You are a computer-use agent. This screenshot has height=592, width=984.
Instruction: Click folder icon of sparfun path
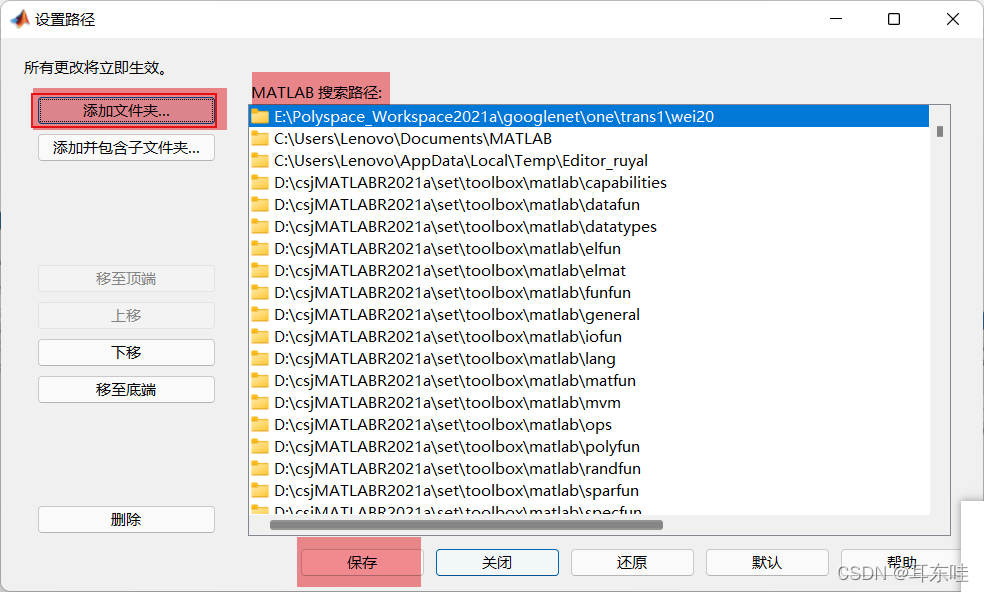(x=260, y=490)
